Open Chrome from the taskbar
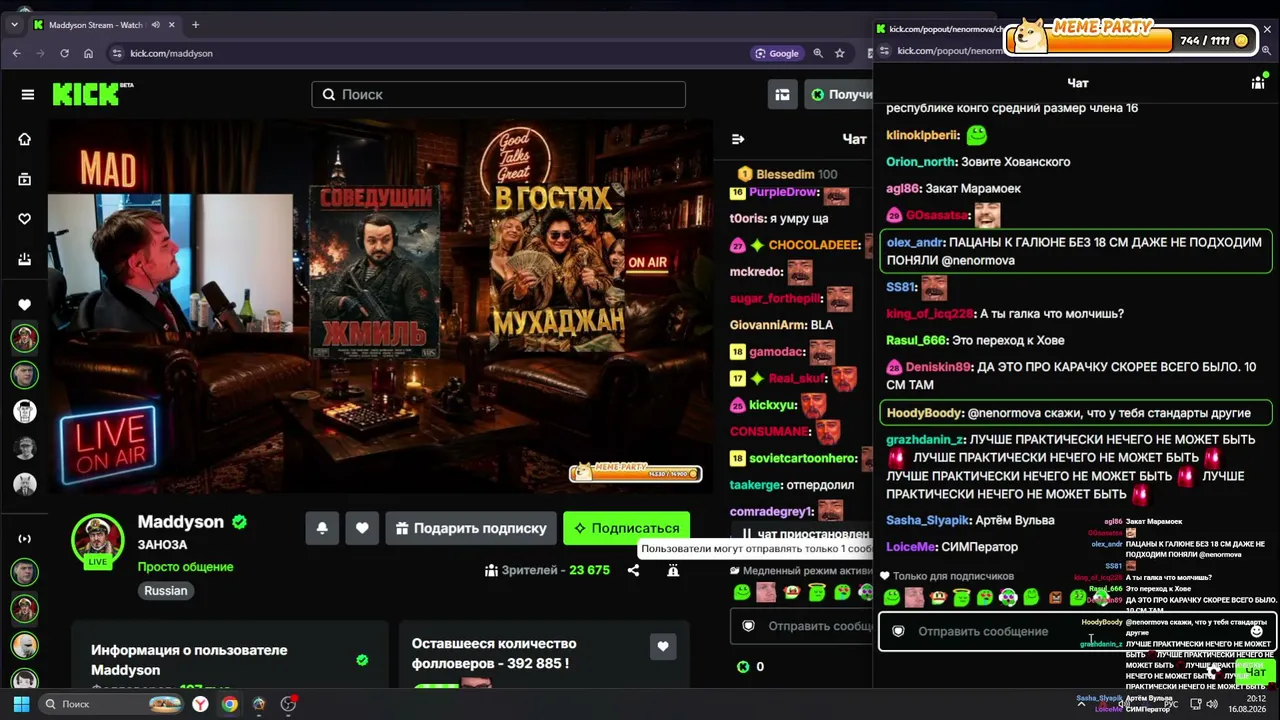Viewport: 1280px width, 720px height. point(230,704)
